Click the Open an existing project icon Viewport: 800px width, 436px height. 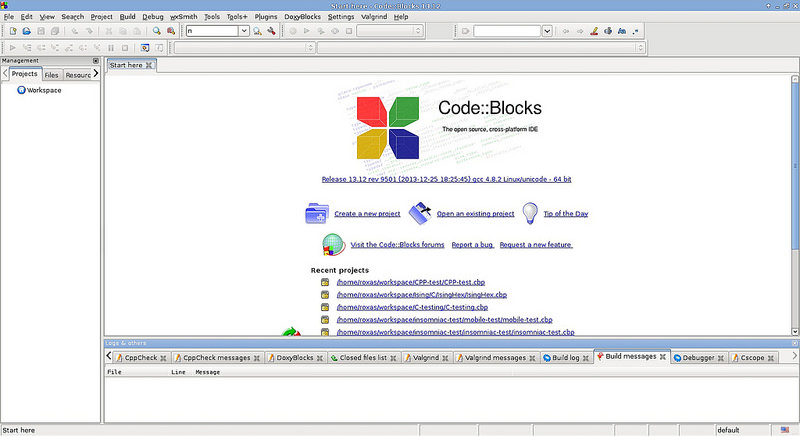(x=420, y=212)
